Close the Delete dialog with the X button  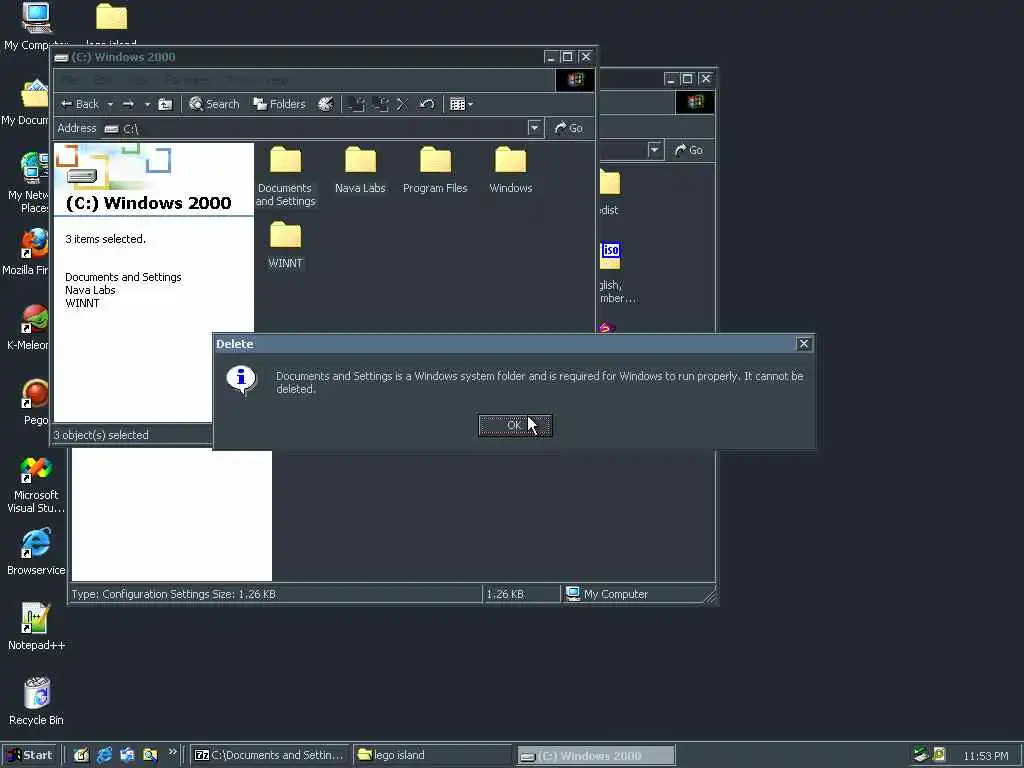(804, 344)
